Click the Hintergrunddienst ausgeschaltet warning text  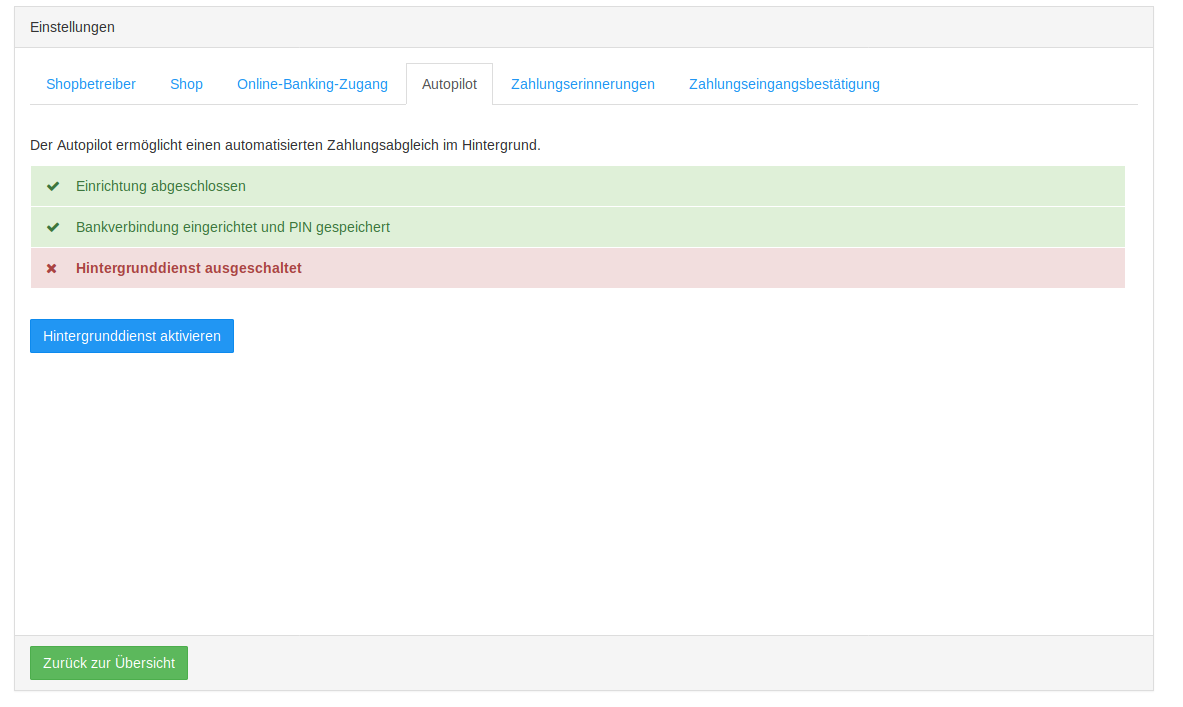click(189, 268)
